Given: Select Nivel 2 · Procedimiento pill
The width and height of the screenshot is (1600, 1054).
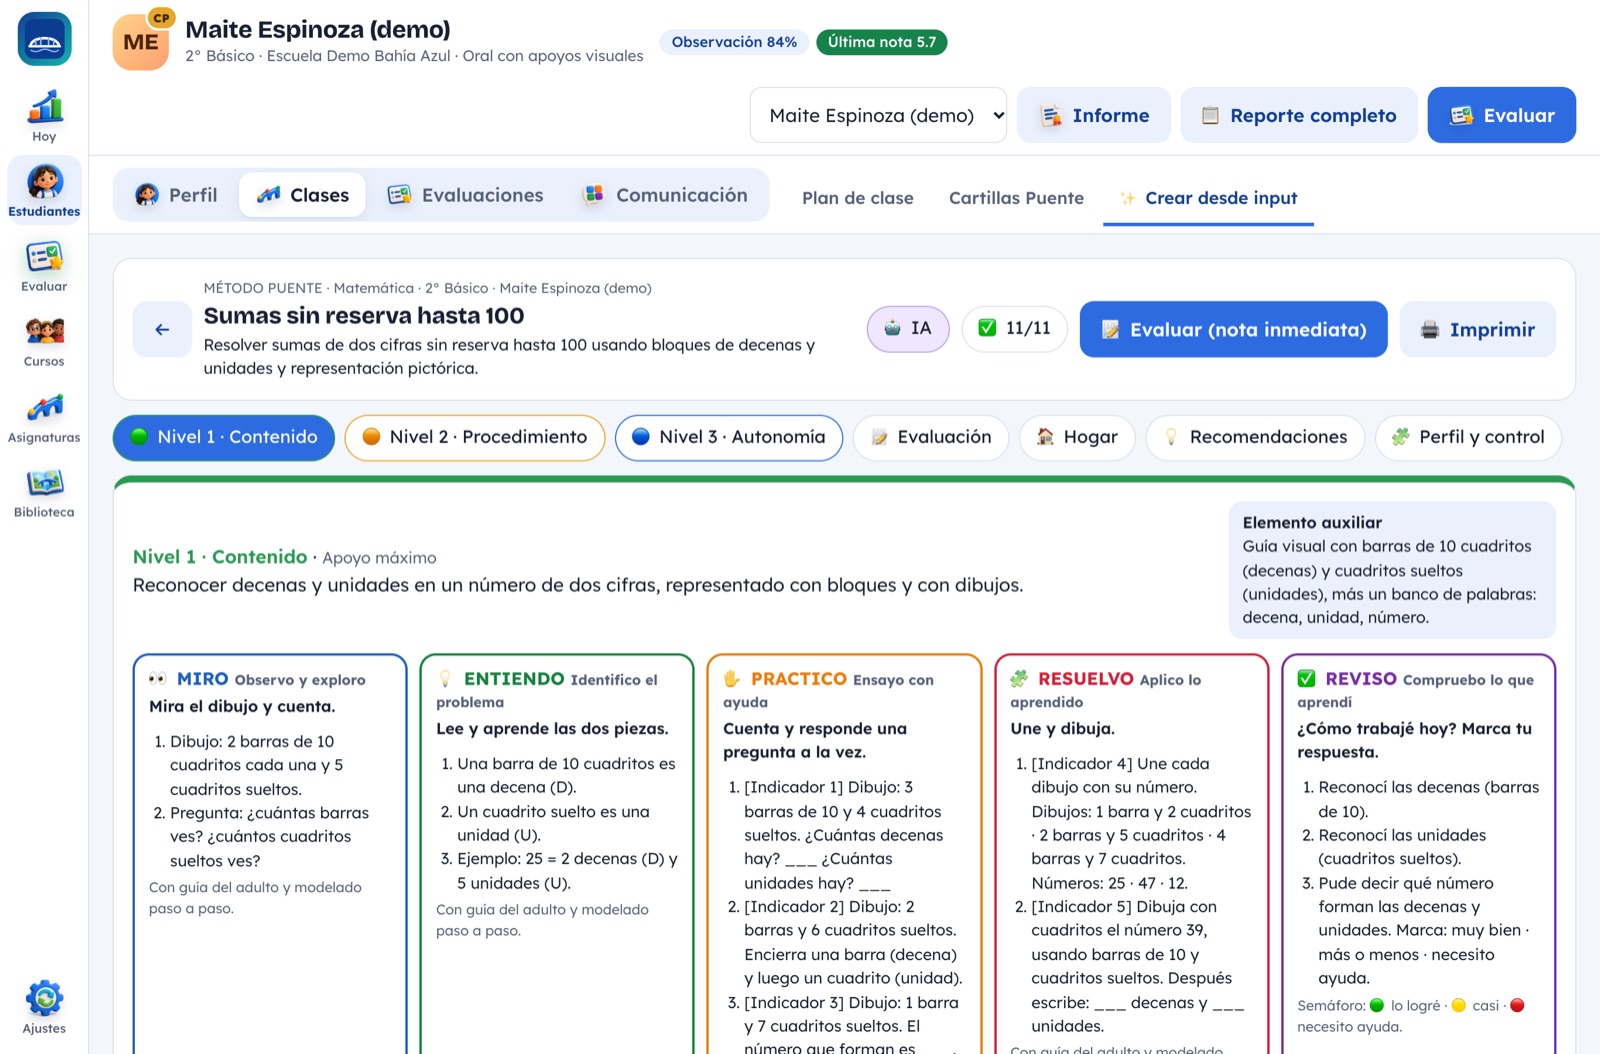Looking at the screenshot, I should (x=475, y=438).
